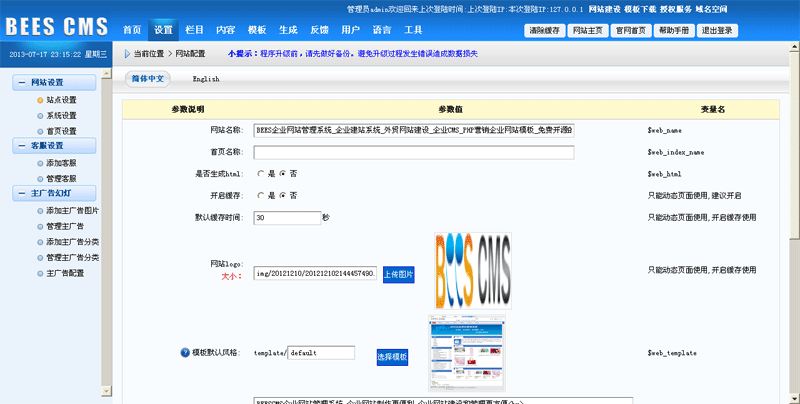Click the BEES CMS logo preview image
The image size is (800, 404).
(x=473, y=271)
